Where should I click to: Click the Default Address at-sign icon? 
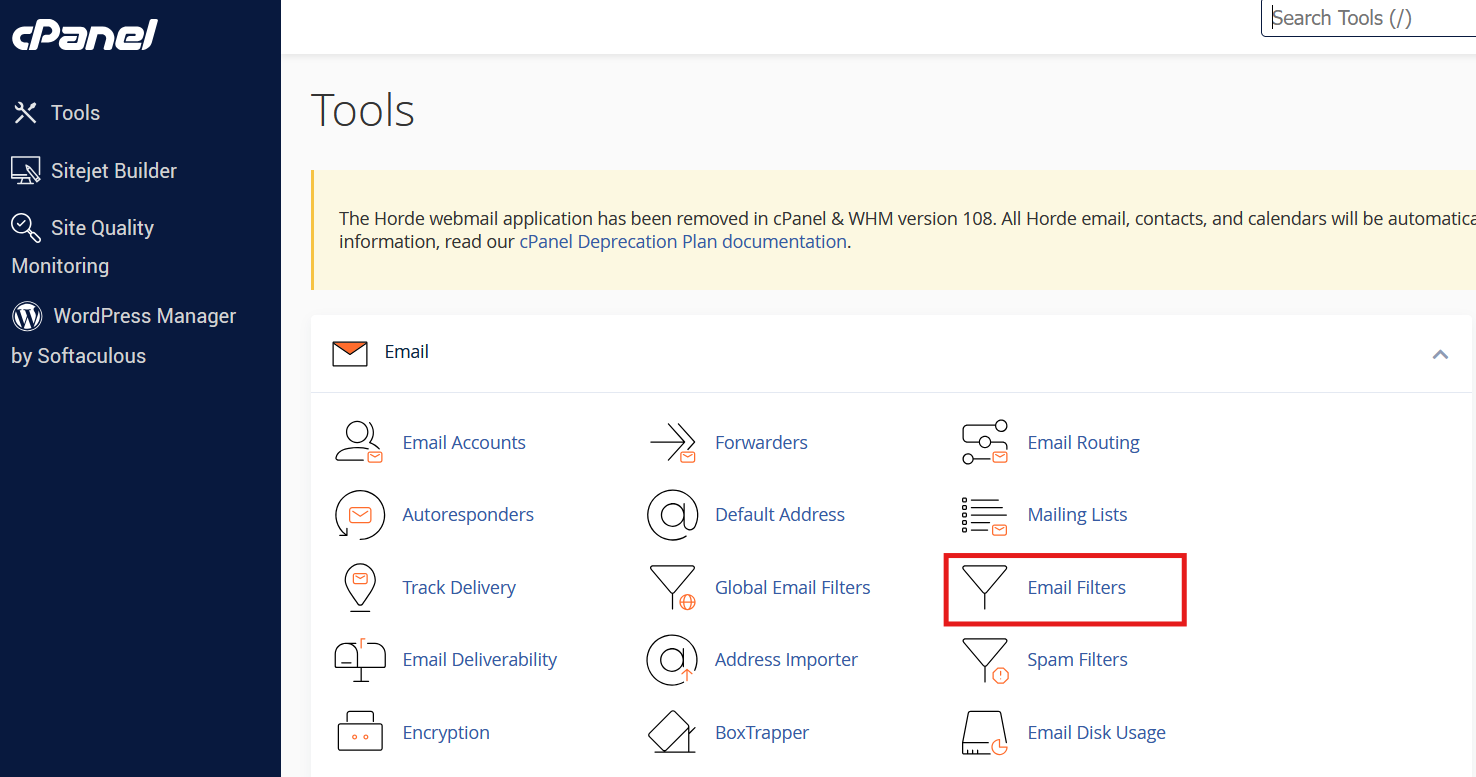pos(672,515)
